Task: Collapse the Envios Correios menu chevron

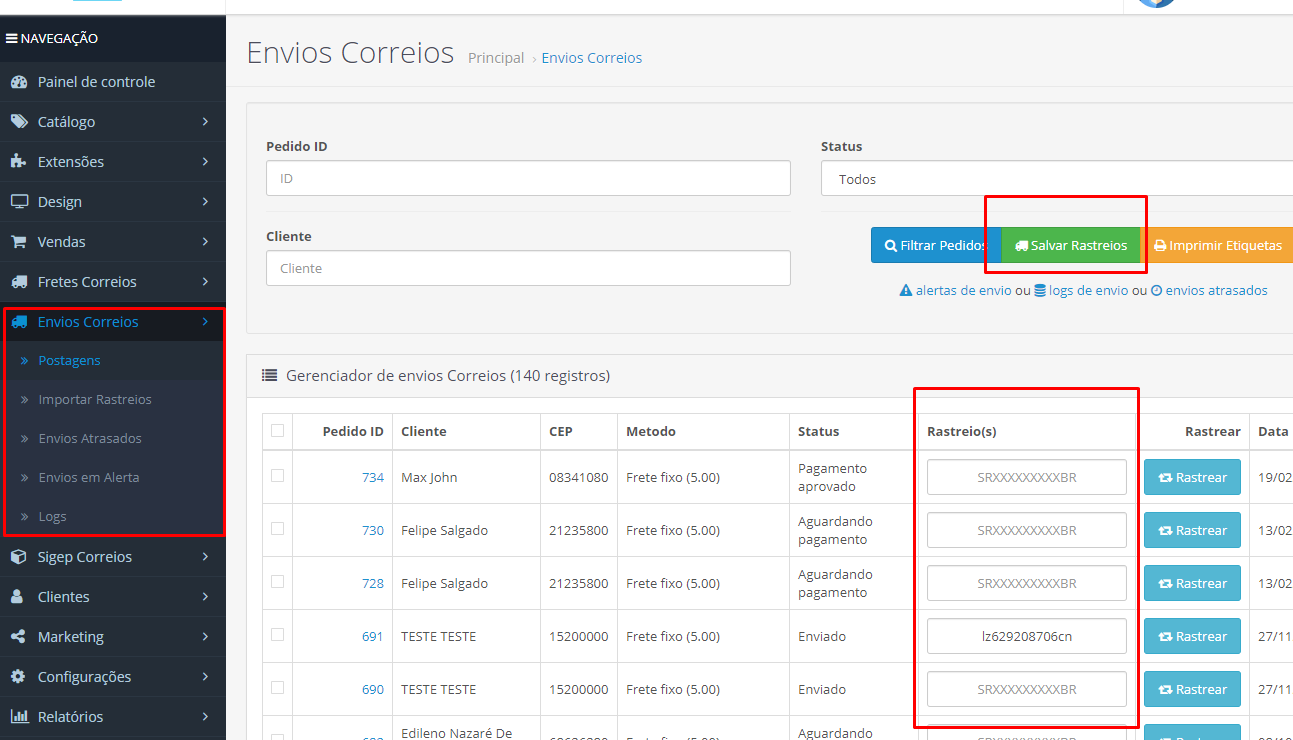Action: point(205,322)
